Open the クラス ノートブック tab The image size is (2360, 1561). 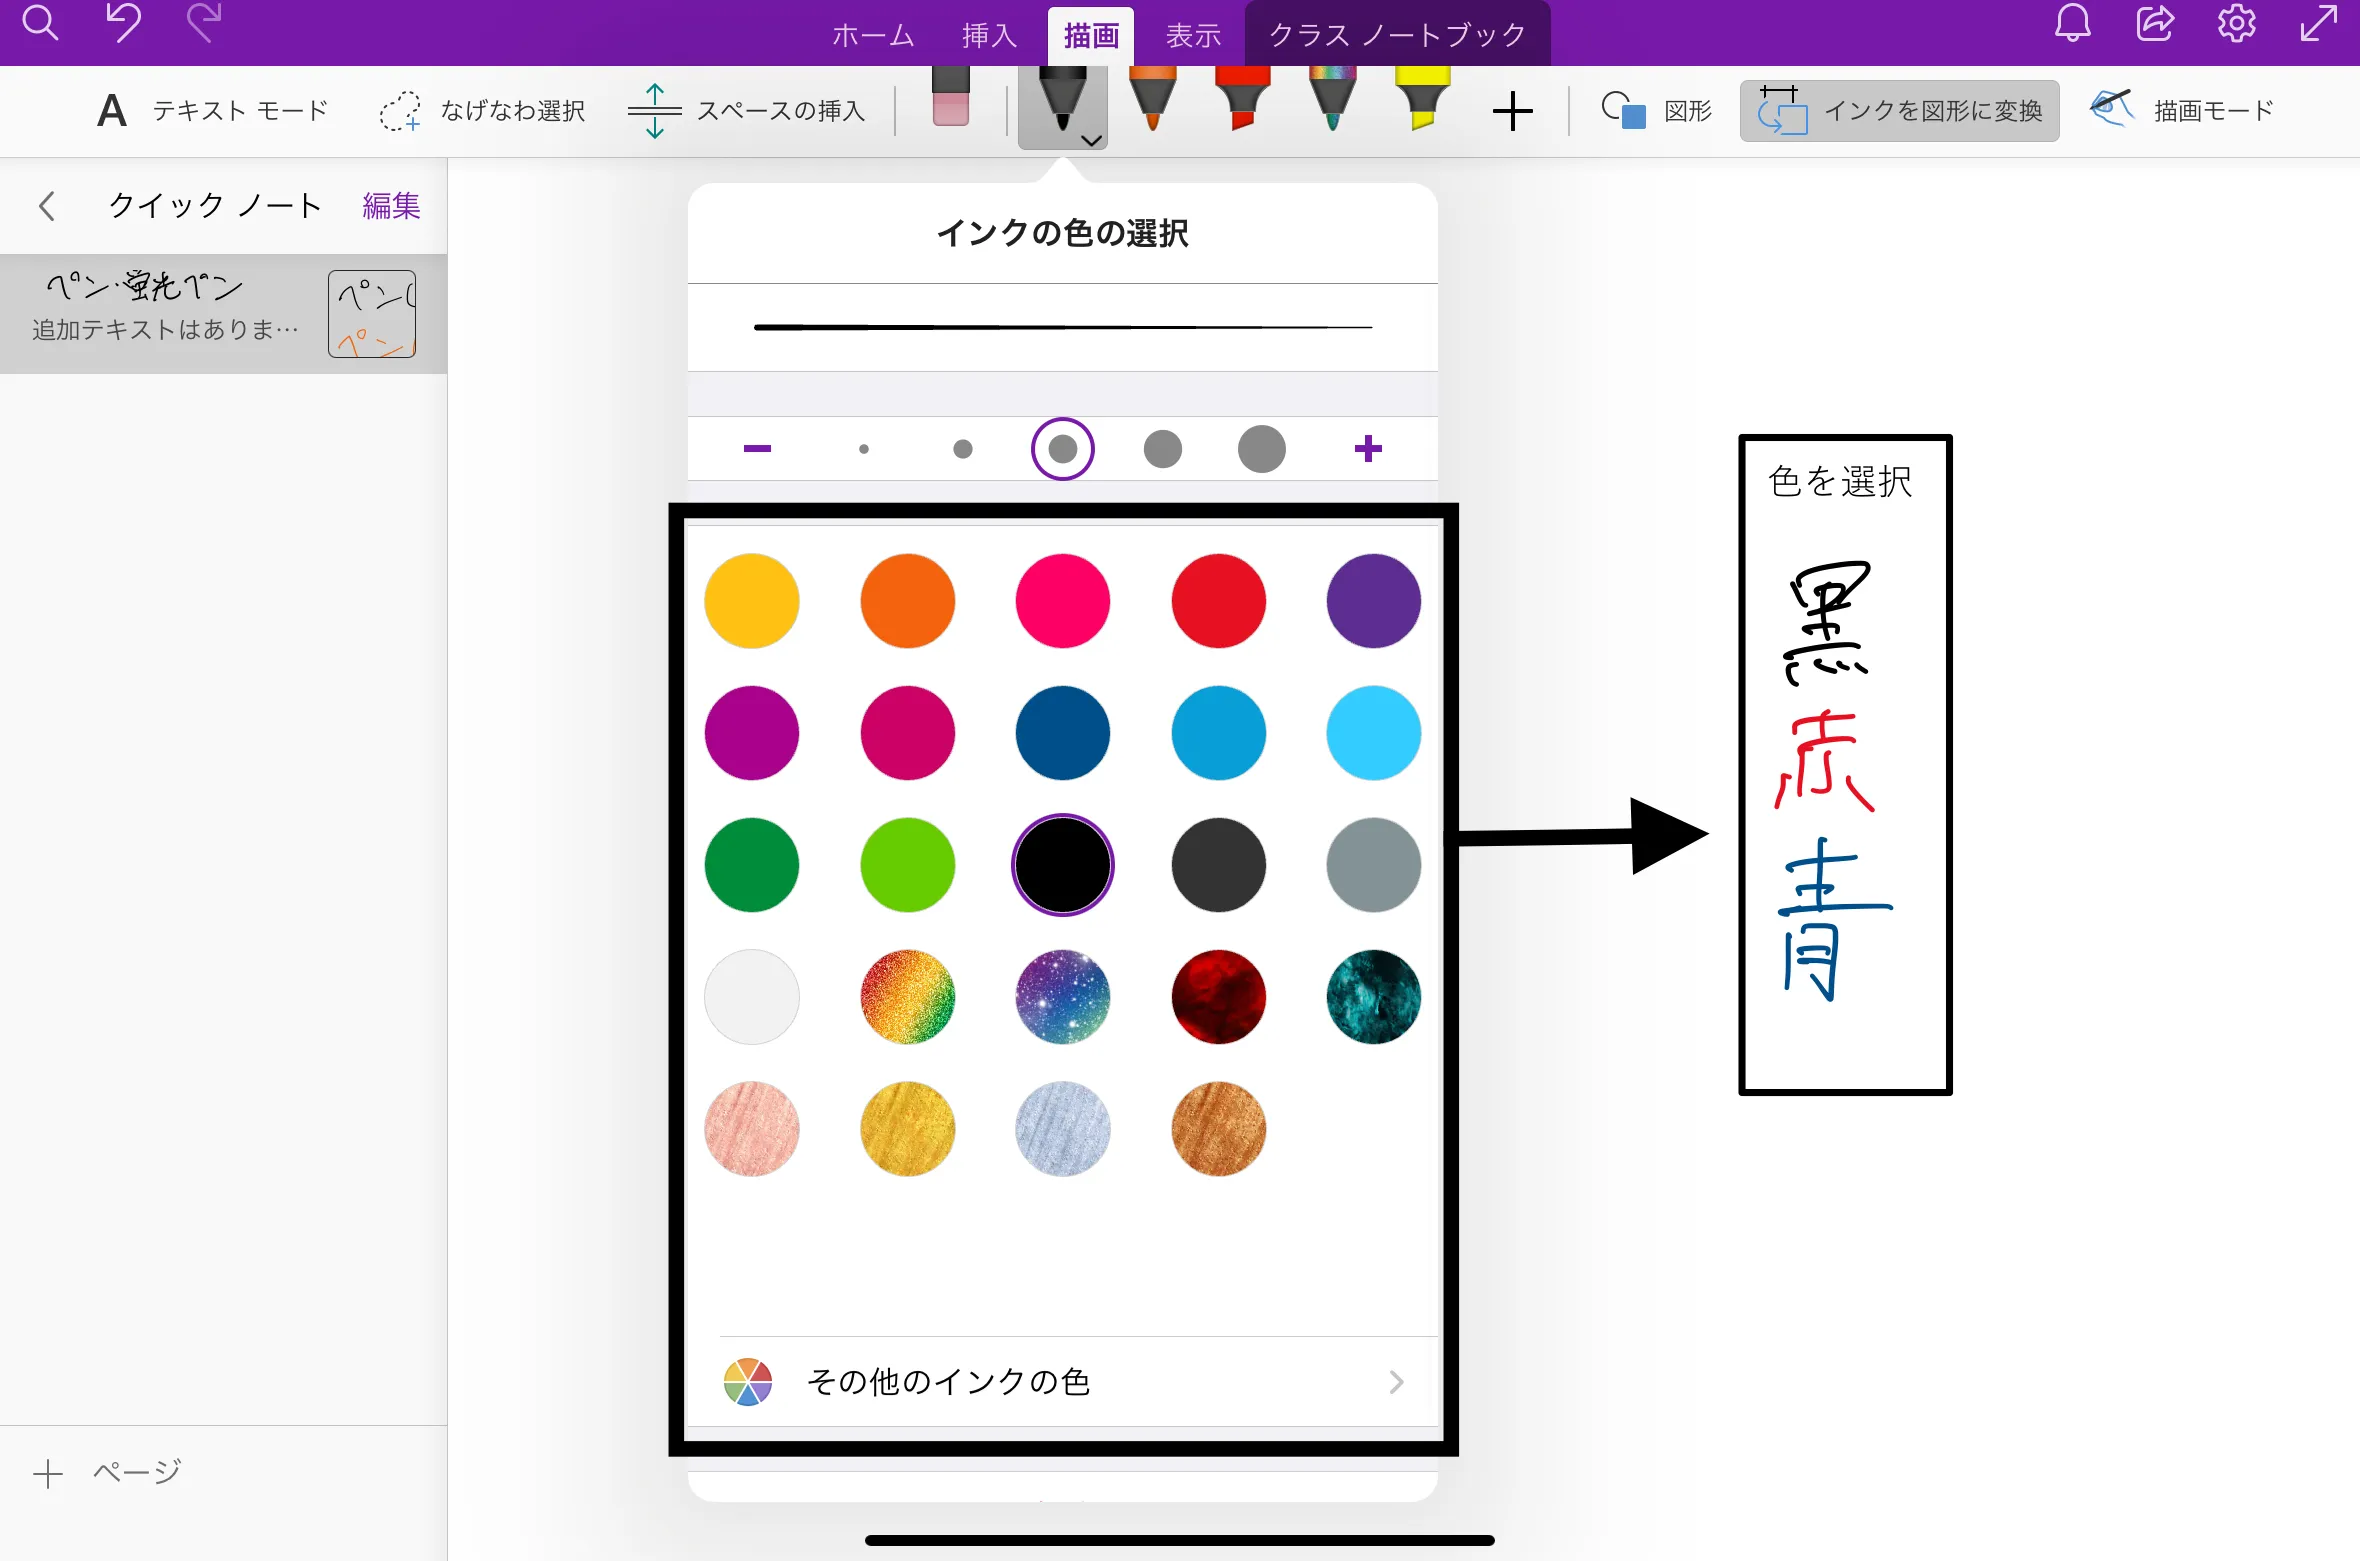pyautogui.click(x=1397, y=34)
